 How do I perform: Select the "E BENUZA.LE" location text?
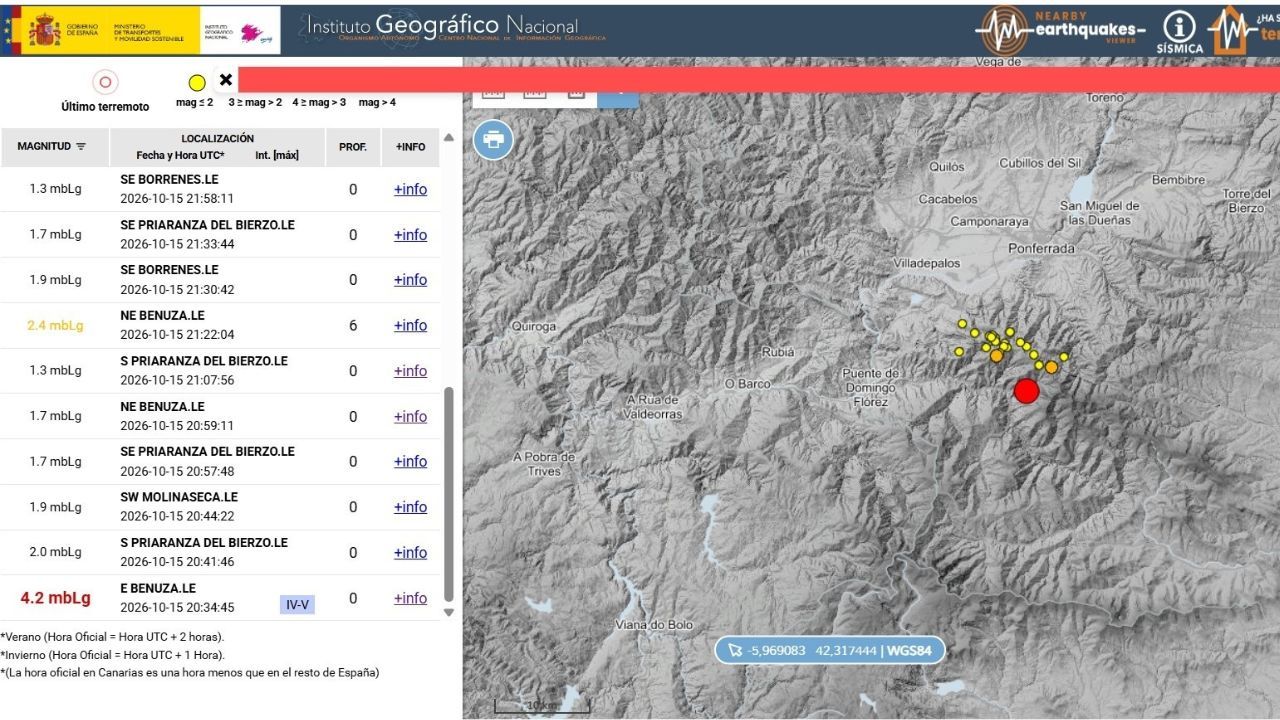coord(158,588)
